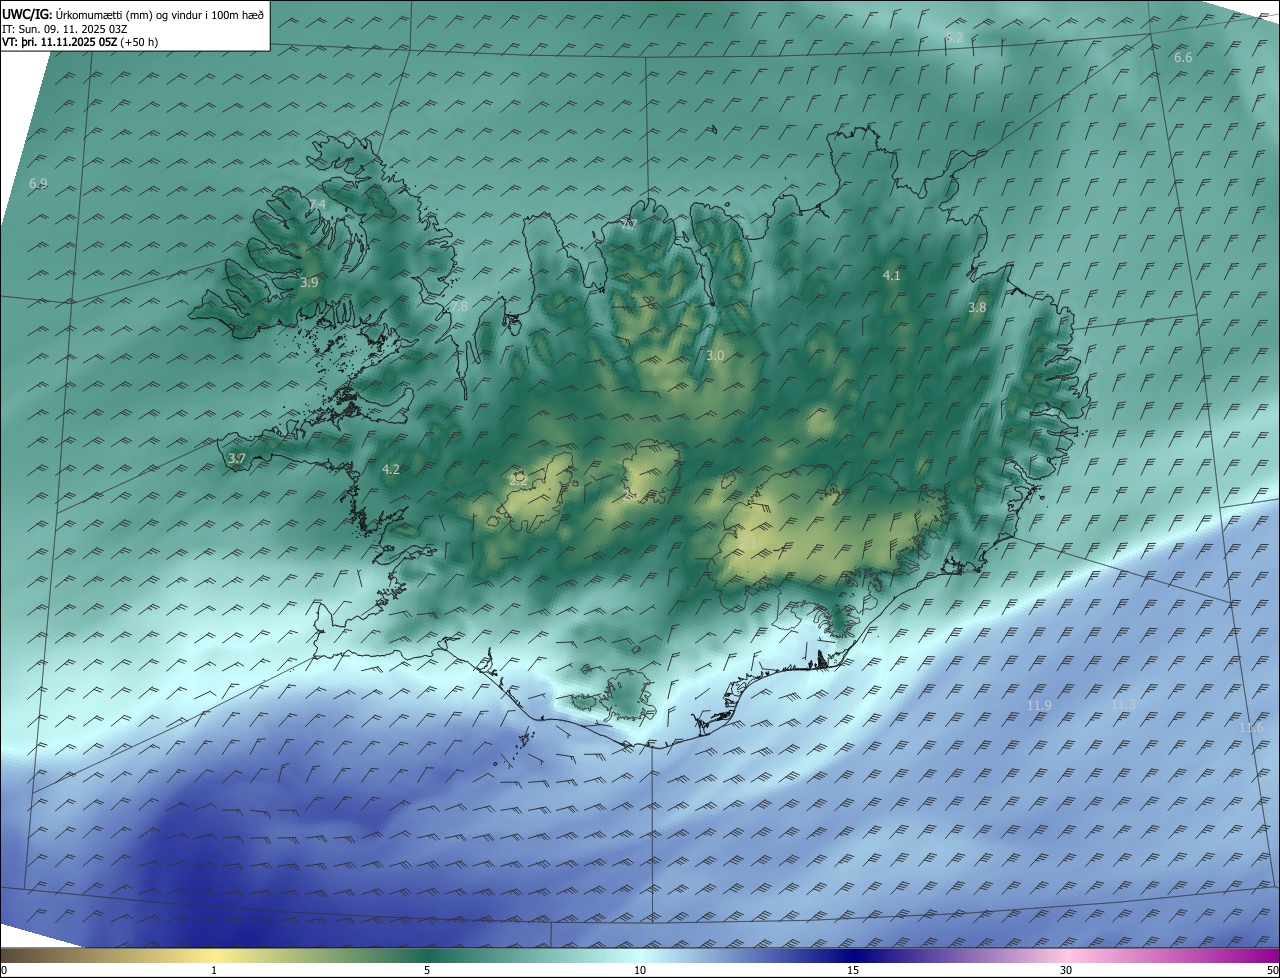Screen dimensions: 1280x978
Task: Click the 7.8 value label
Action: coord(459,307)
